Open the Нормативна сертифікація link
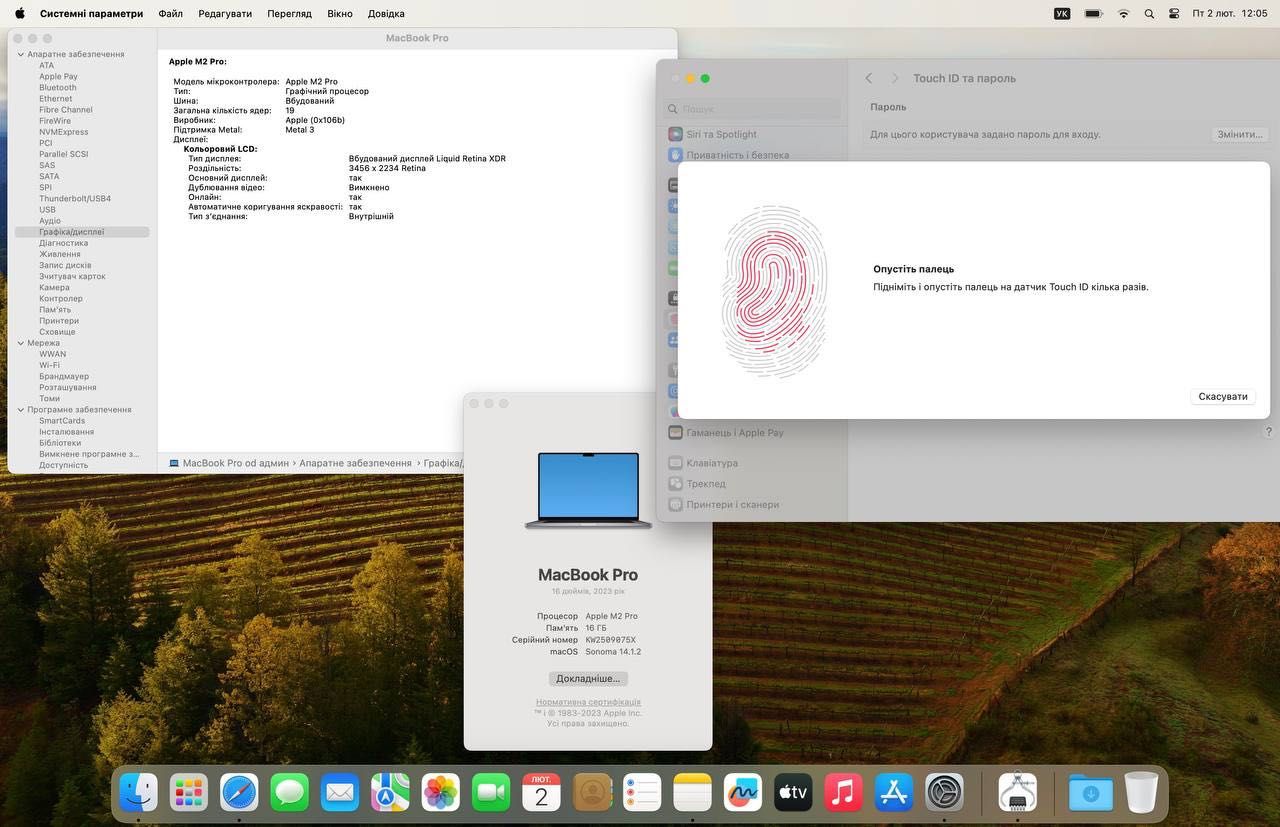This screenshot has width=1280, height=827. pyautogui.click(x=588, y=702)
